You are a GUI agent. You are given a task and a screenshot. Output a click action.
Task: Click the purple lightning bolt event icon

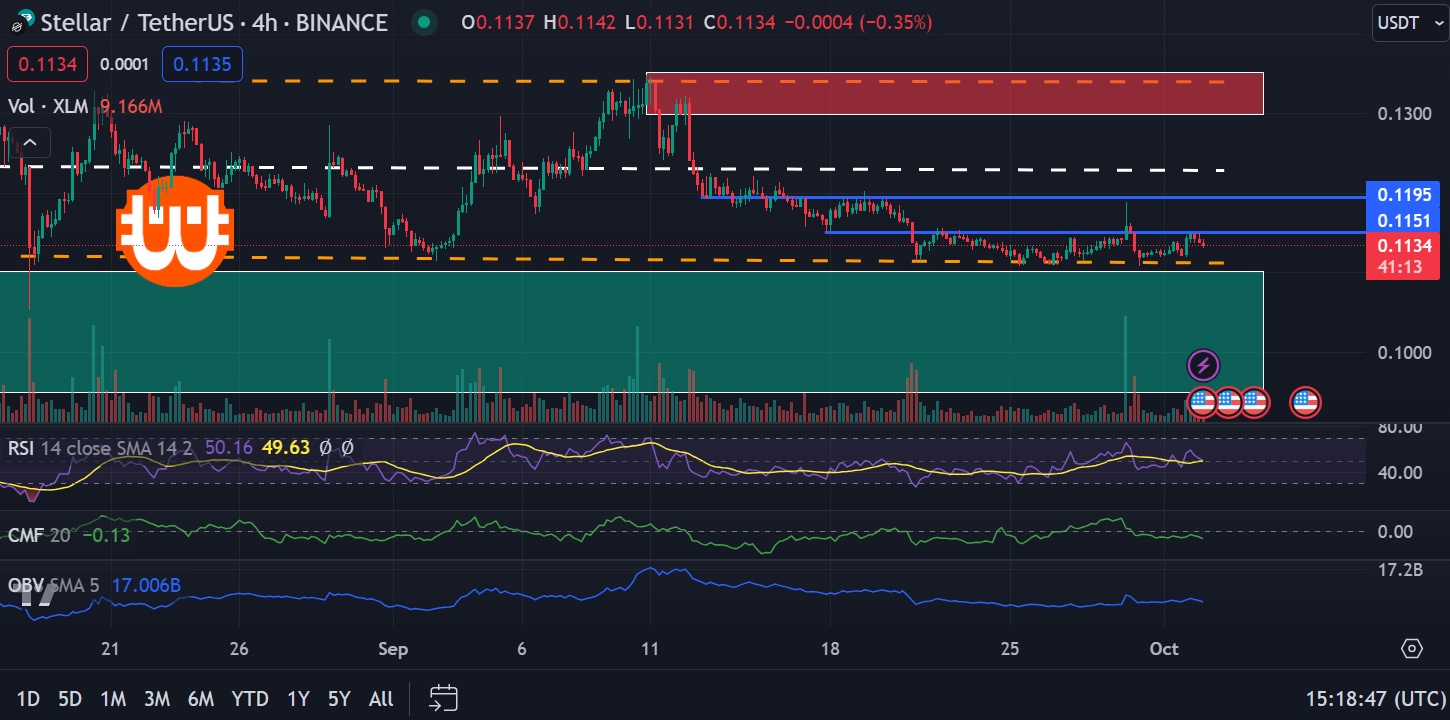click(1203, 365)
